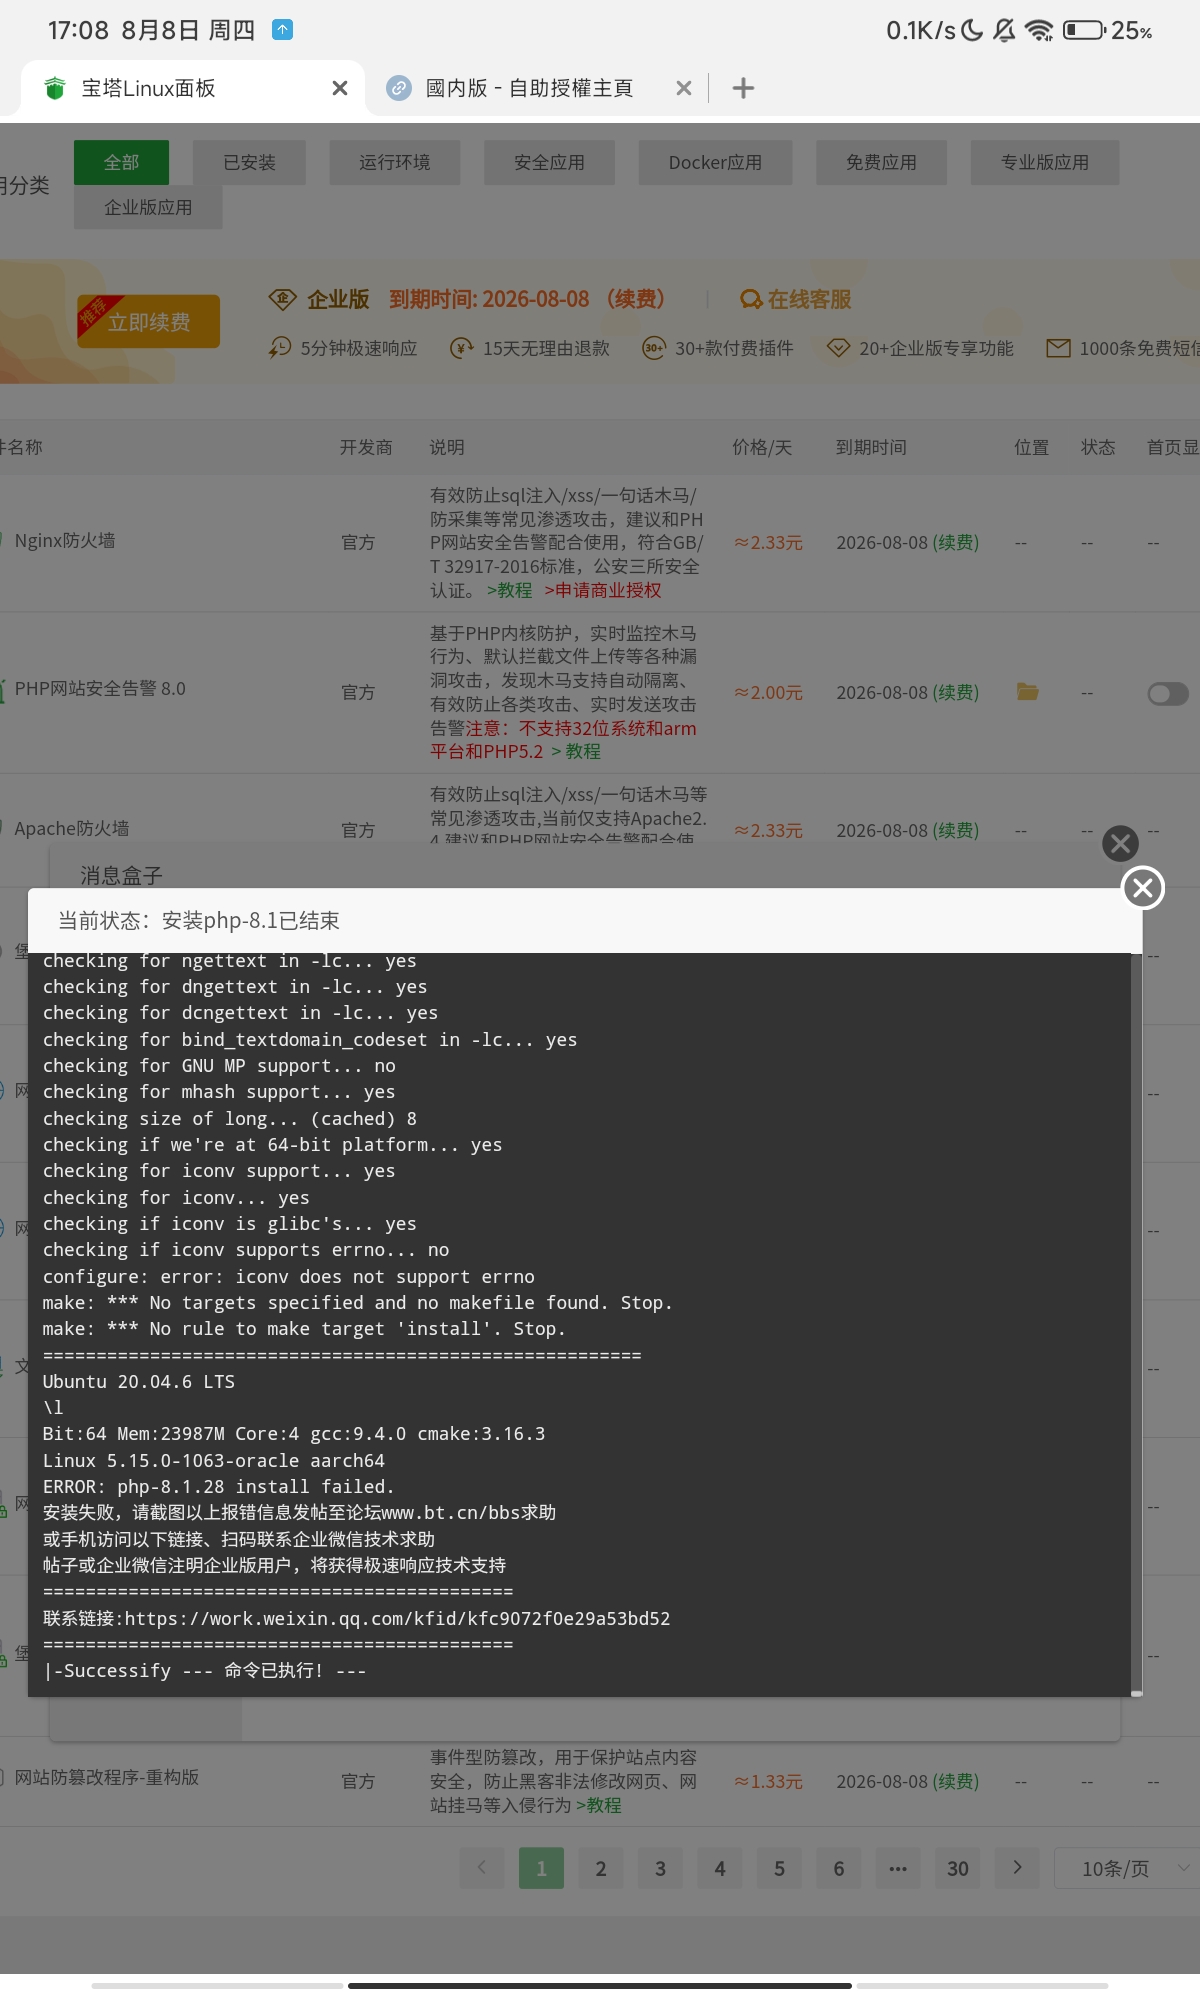Select the Docker应用 category filter
Screen dimensions: 1200x2000
715,162
